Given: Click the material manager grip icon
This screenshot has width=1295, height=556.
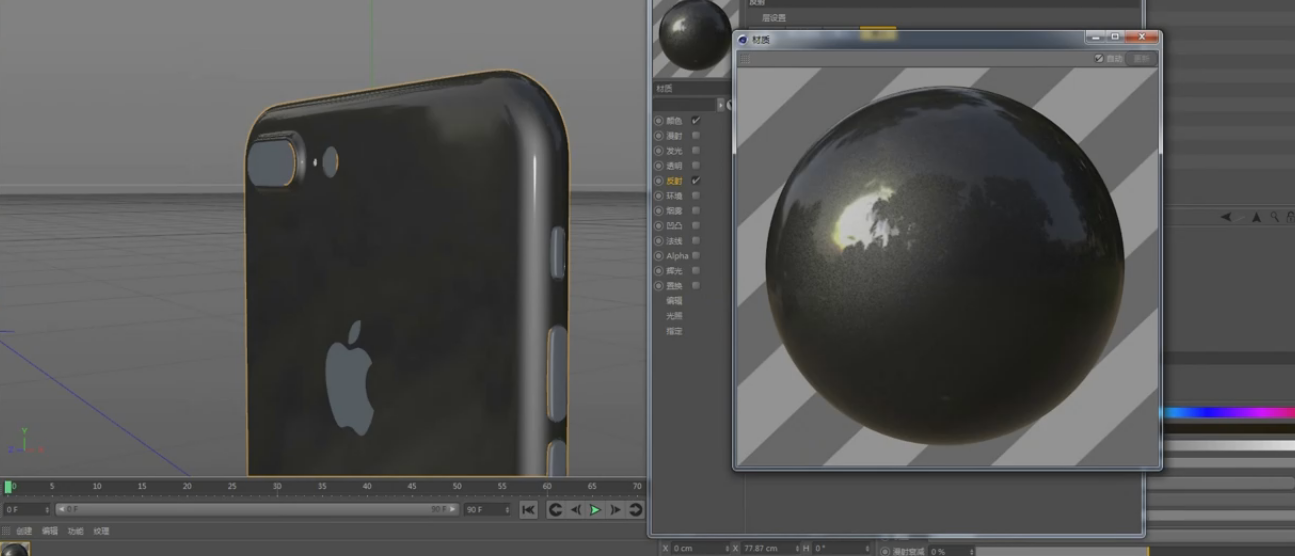Looking at the screenshot, I should (x=6, y=531).
